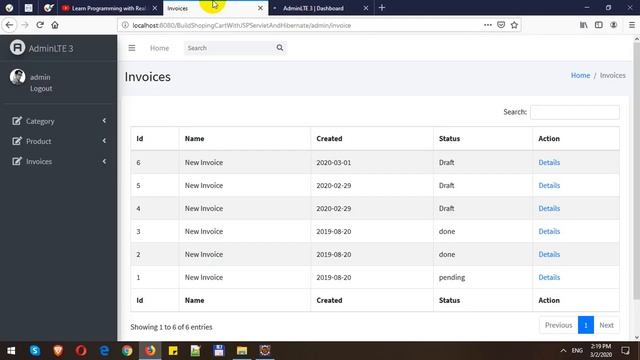Image resolution: width=640 pixels, height=360 pixels.
Task: Open the Windows Start menu
Action: click(11, 351)
